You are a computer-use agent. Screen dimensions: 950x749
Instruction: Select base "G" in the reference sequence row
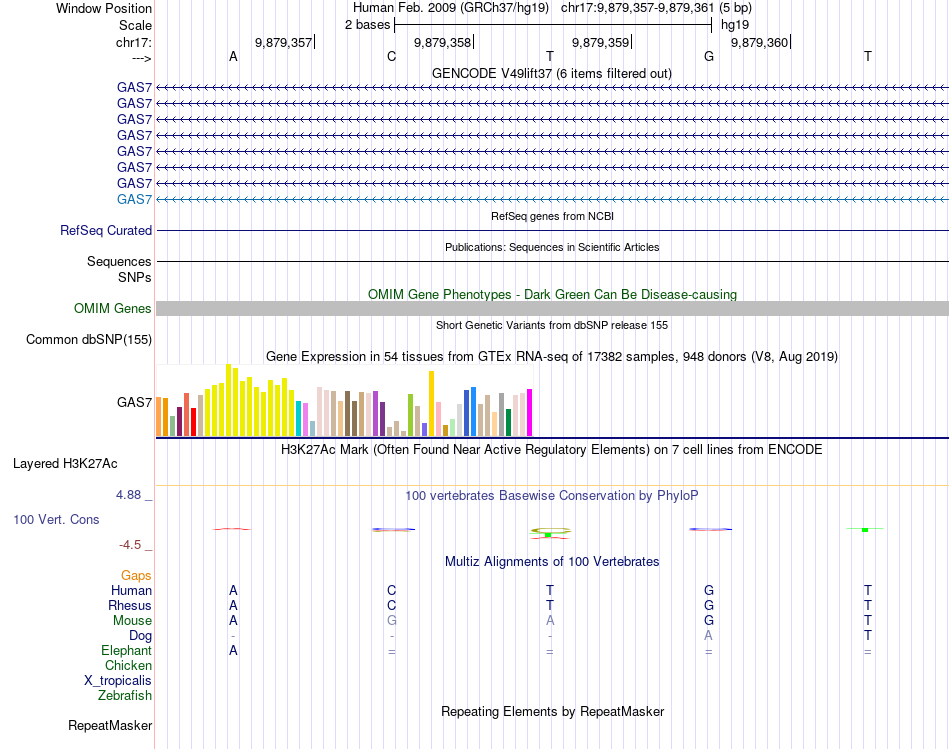(x=709, y=56)
